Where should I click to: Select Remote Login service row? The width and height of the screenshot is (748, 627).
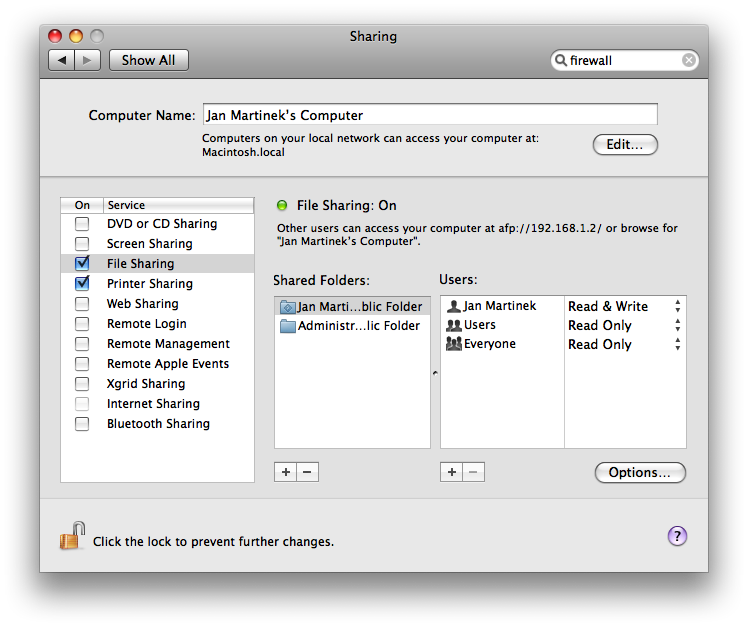(x=157, y=324)
